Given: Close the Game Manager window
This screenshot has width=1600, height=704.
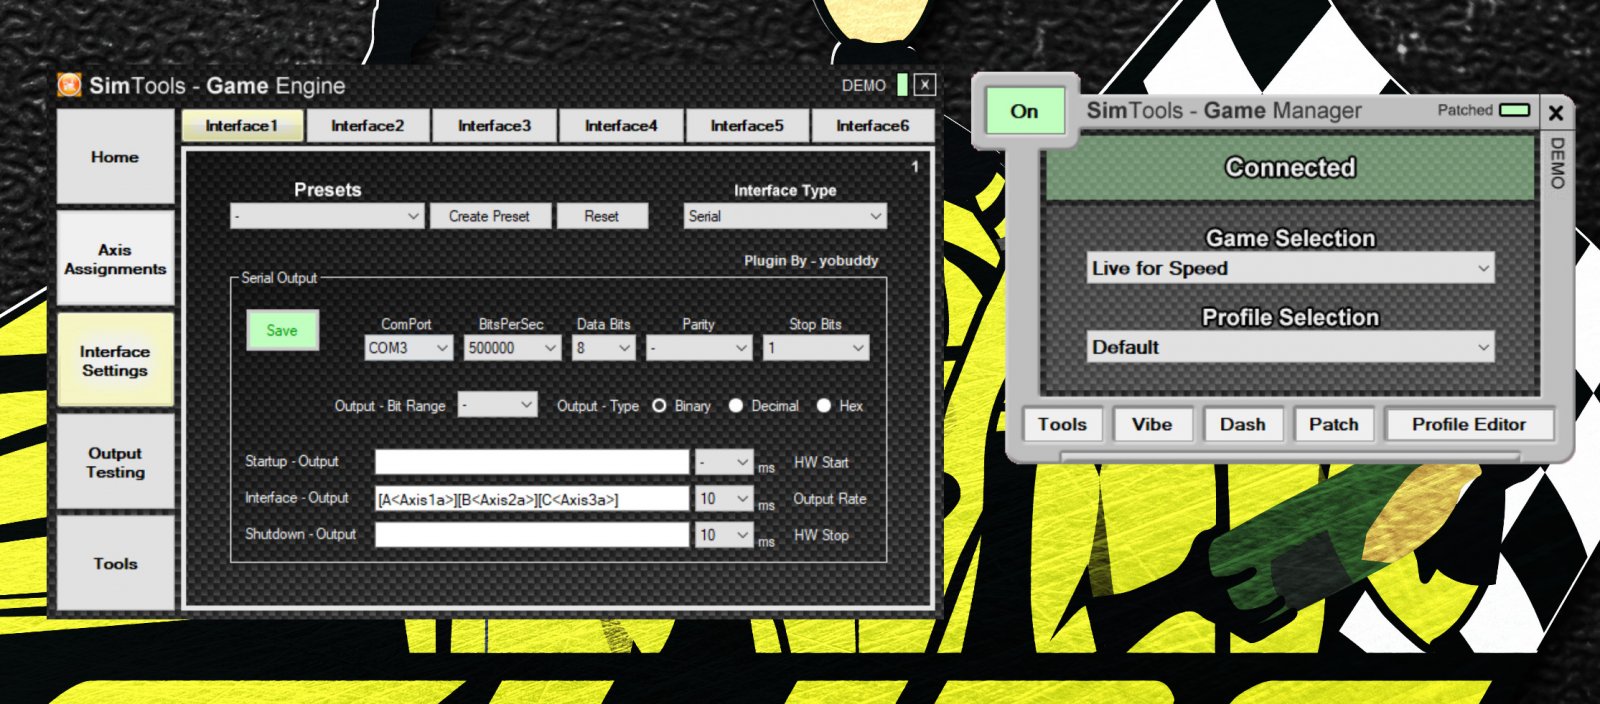Looking at the screenshot, I should (x=1555, y=113).
